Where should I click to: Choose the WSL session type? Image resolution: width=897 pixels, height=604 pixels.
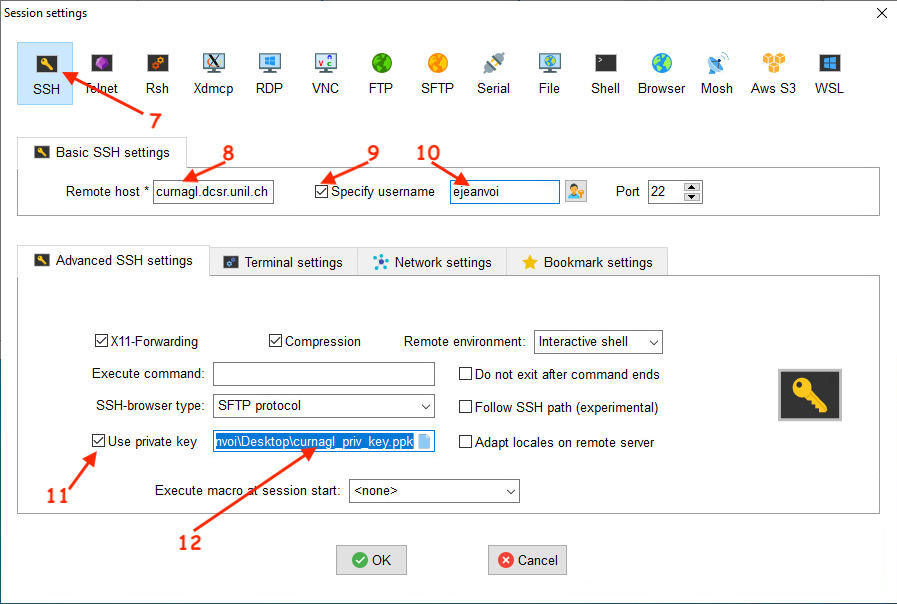(x=829, y=73)
